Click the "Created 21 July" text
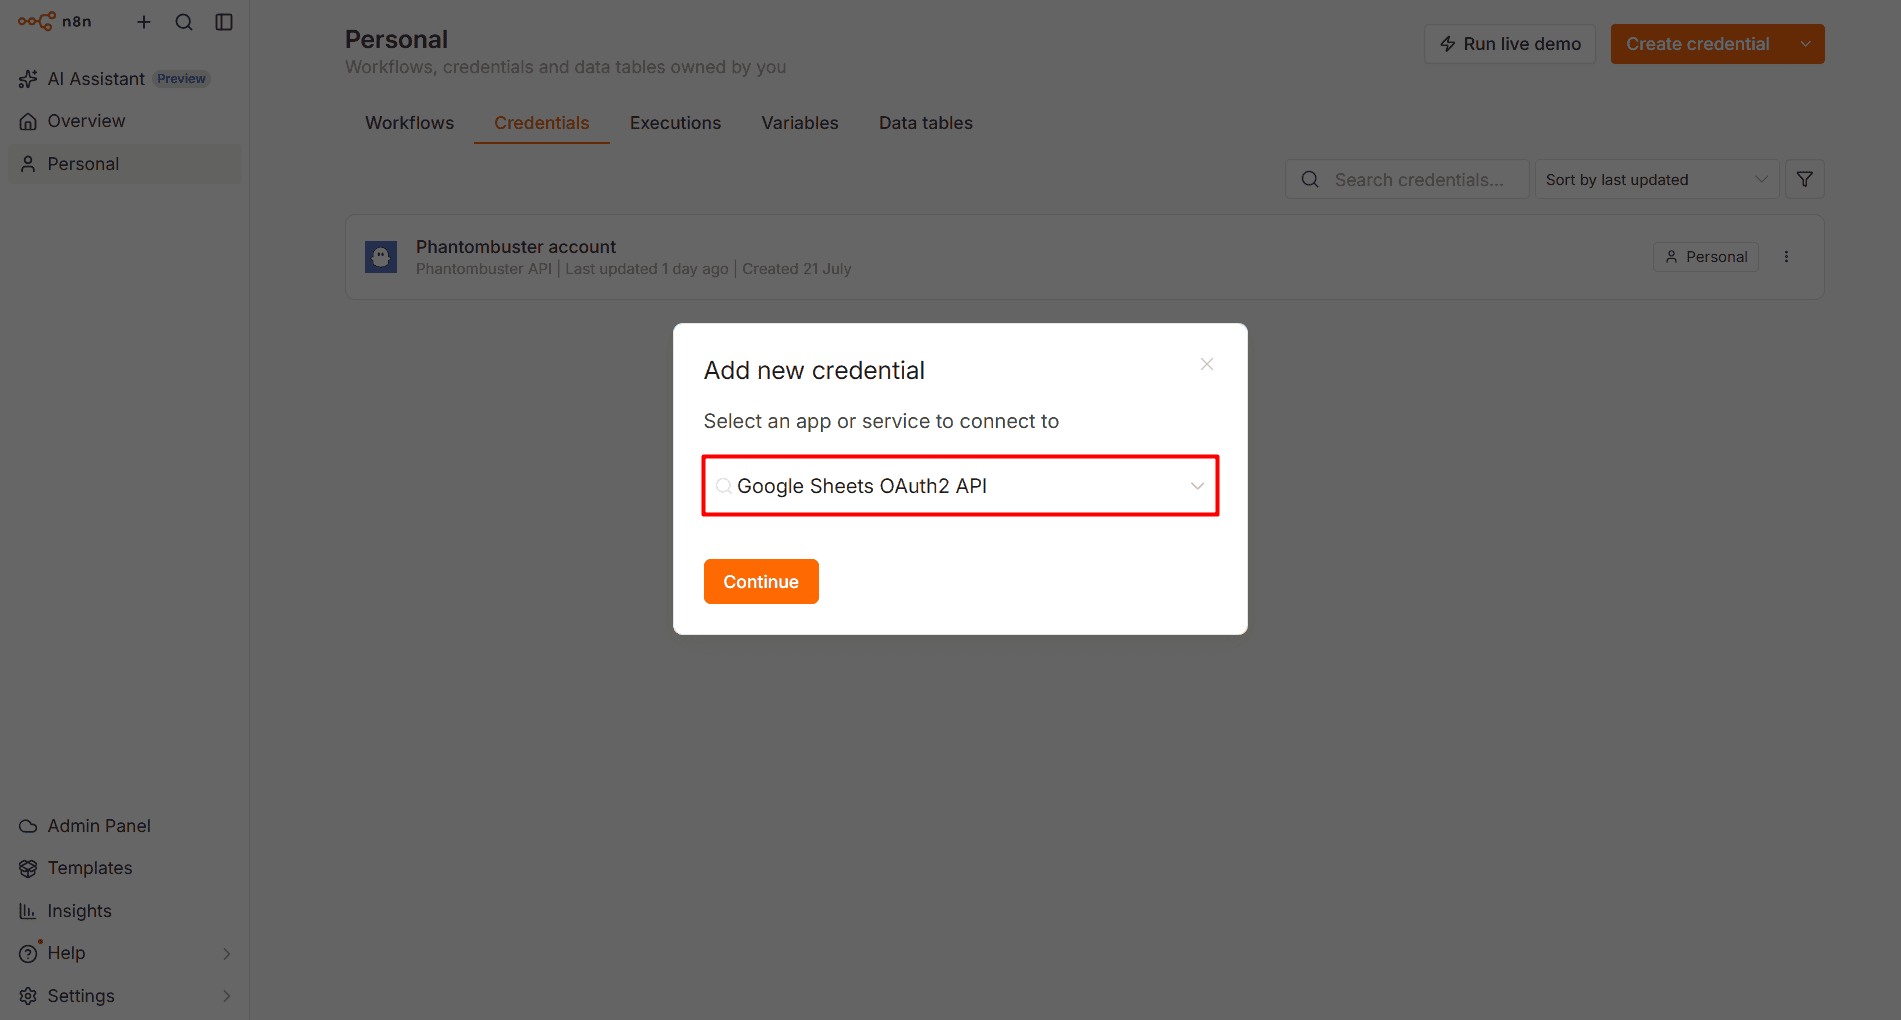This screenshot has width=1901, height=1020. (797, 269)
